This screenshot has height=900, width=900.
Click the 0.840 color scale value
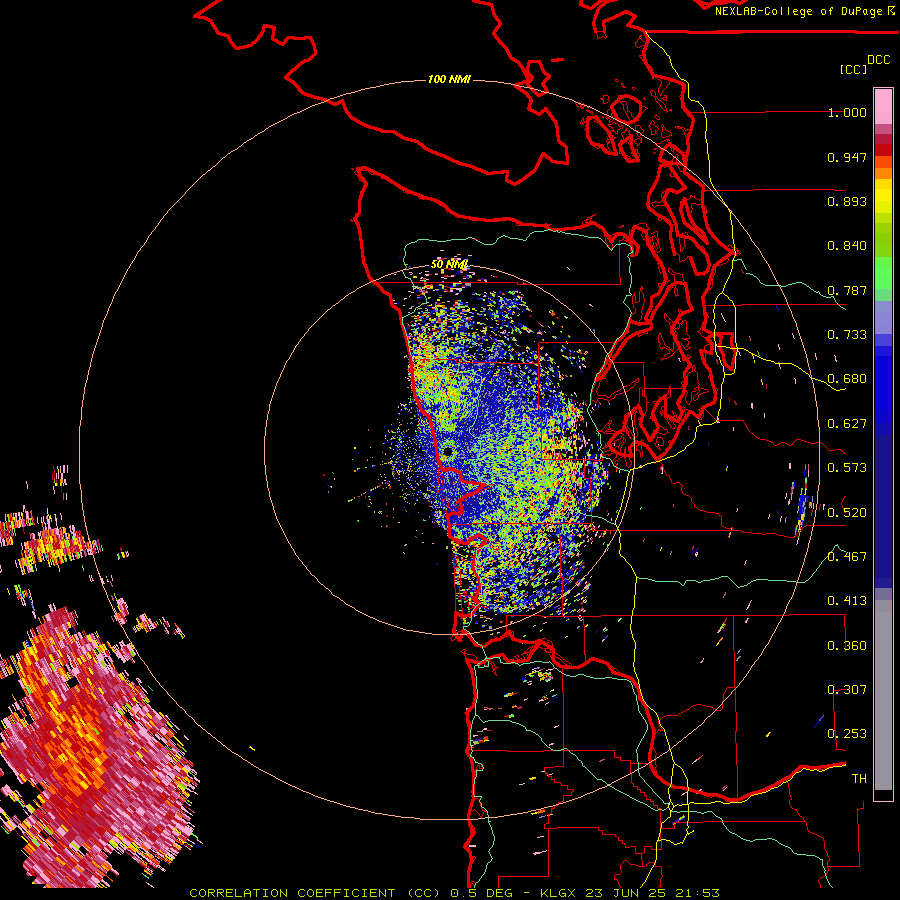[x=847, y=246]
